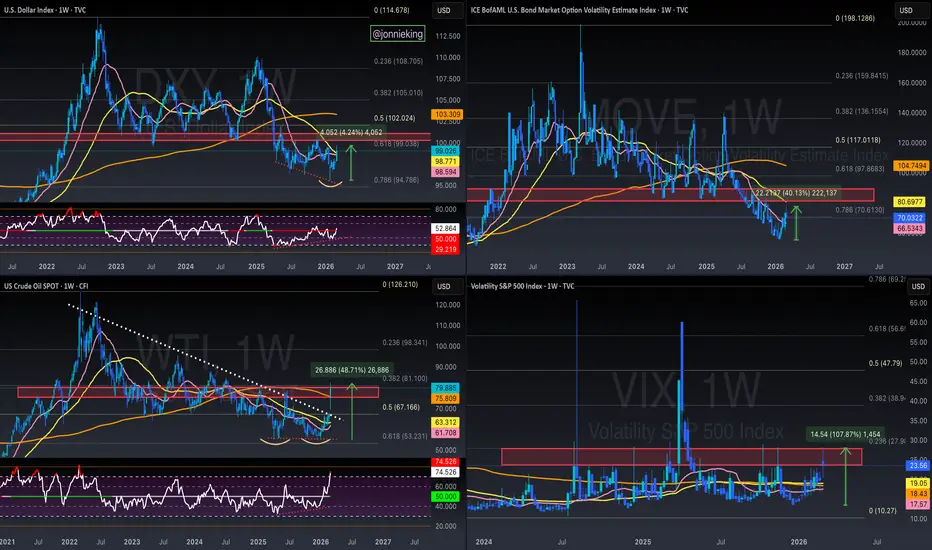The image size is (932, 550).
Task: Click the cyan 79.886 label on the WTI chart
Action: 446,388
